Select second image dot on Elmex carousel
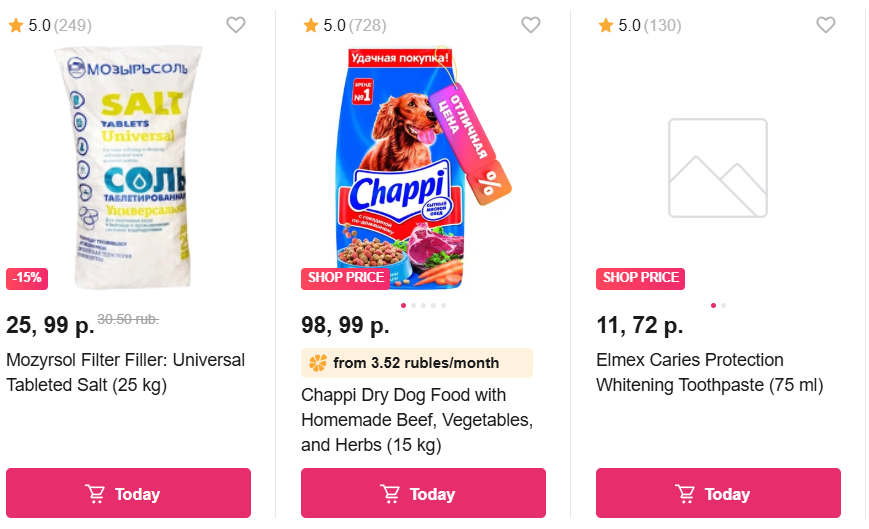This screenshot has height=529, width=869. pyautogui.click(x=724, y=305)
